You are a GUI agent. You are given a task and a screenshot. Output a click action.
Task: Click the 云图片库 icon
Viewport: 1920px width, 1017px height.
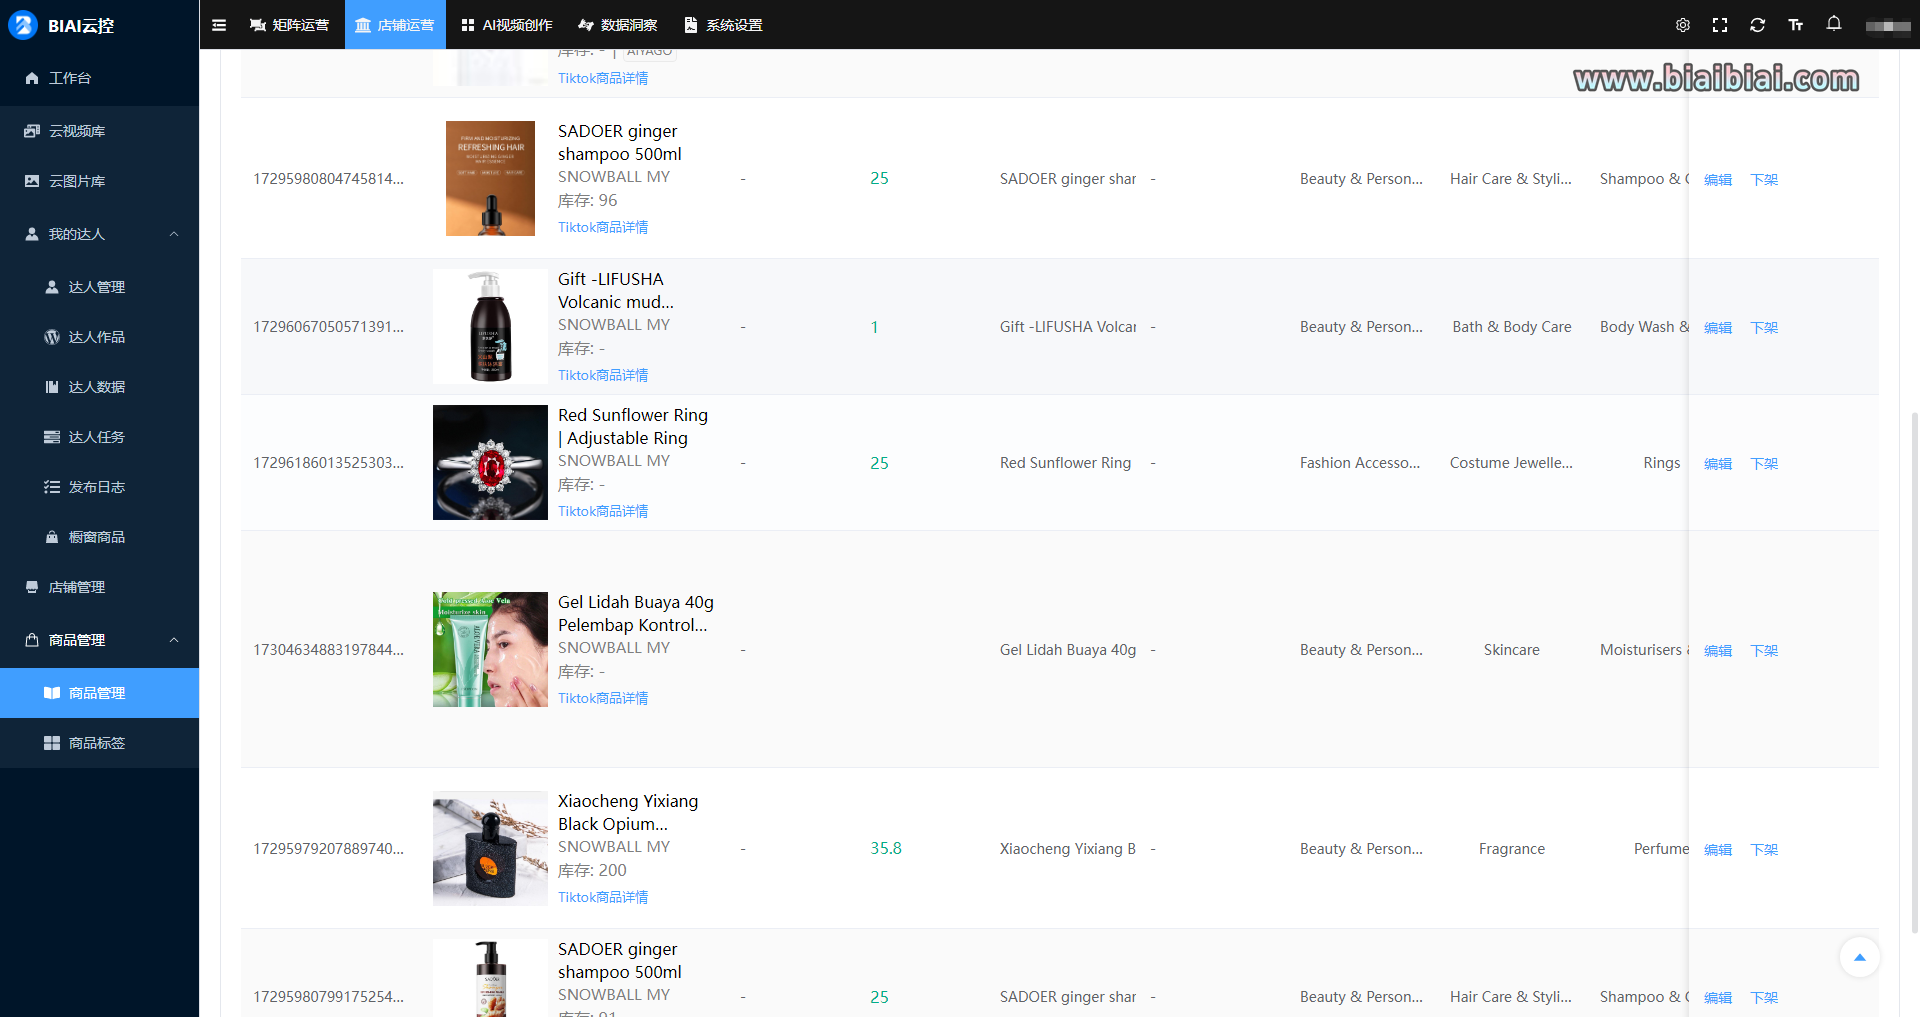pyautogui.click(x=32, y=181)
